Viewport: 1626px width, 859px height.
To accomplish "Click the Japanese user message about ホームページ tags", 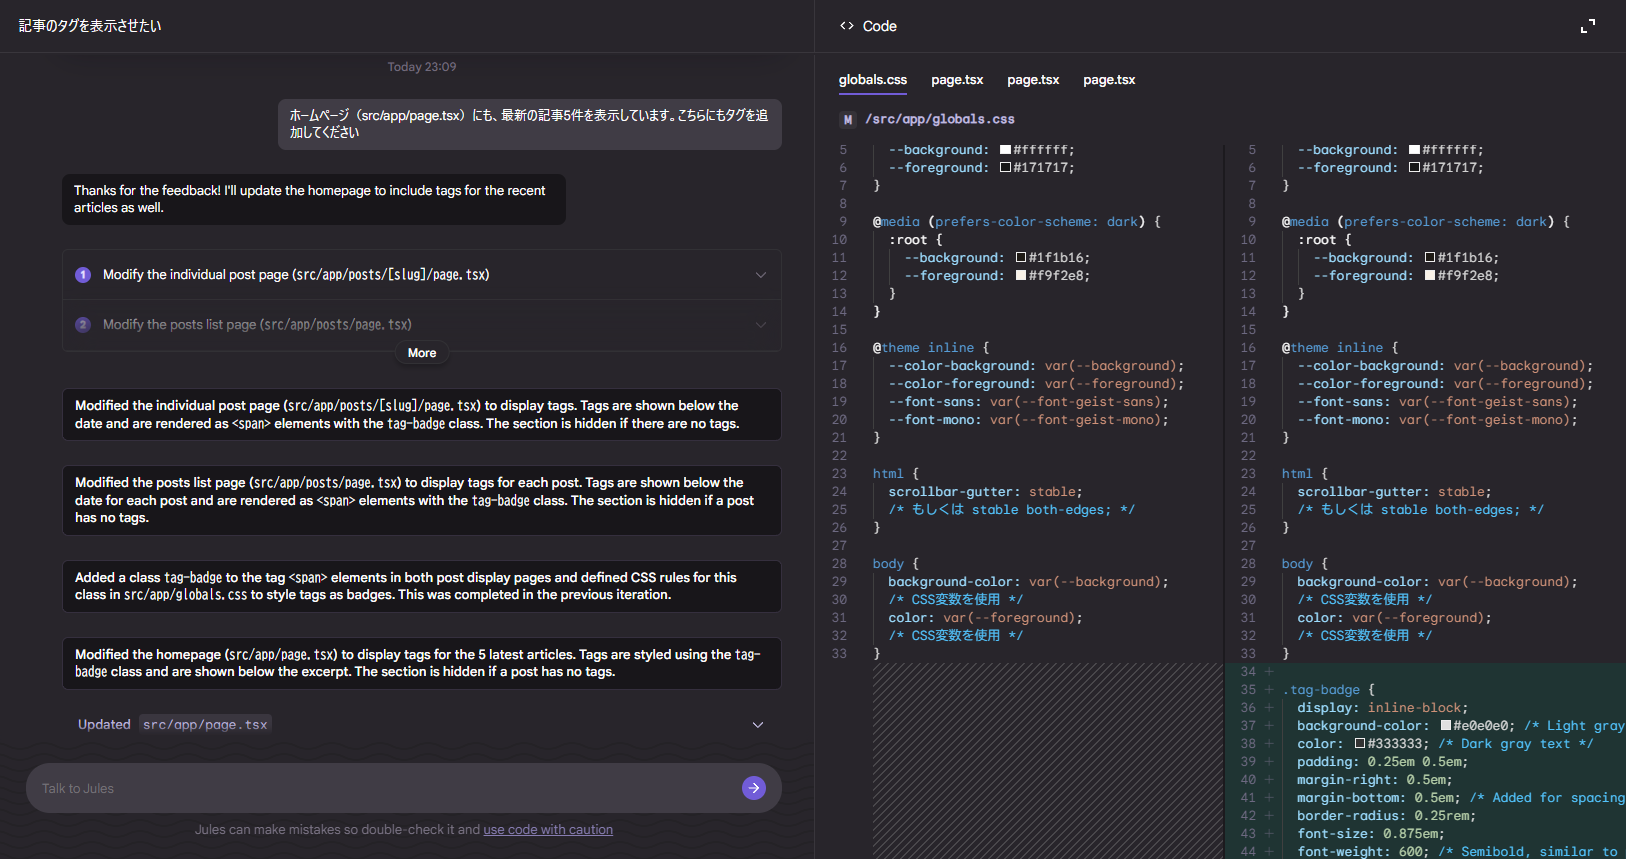I will [530, 124].
